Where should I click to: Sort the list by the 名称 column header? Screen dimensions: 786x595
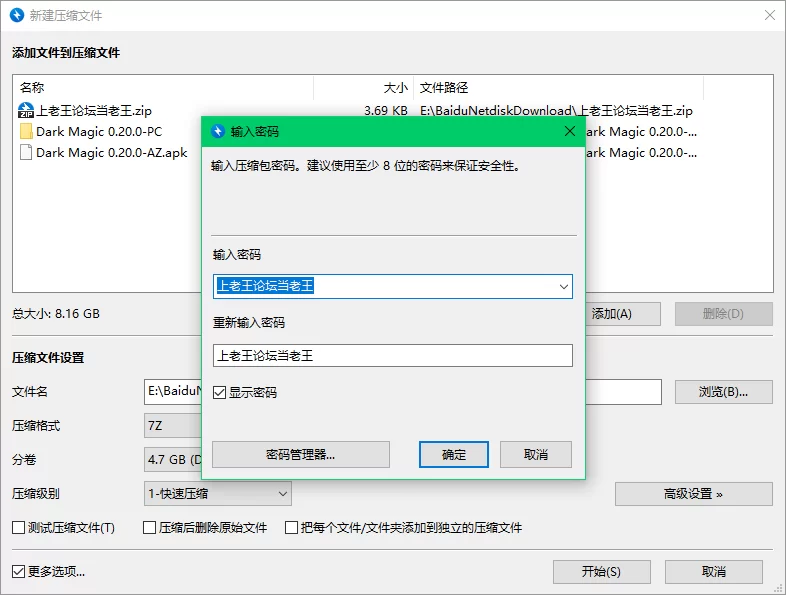[x=163, y=88]
